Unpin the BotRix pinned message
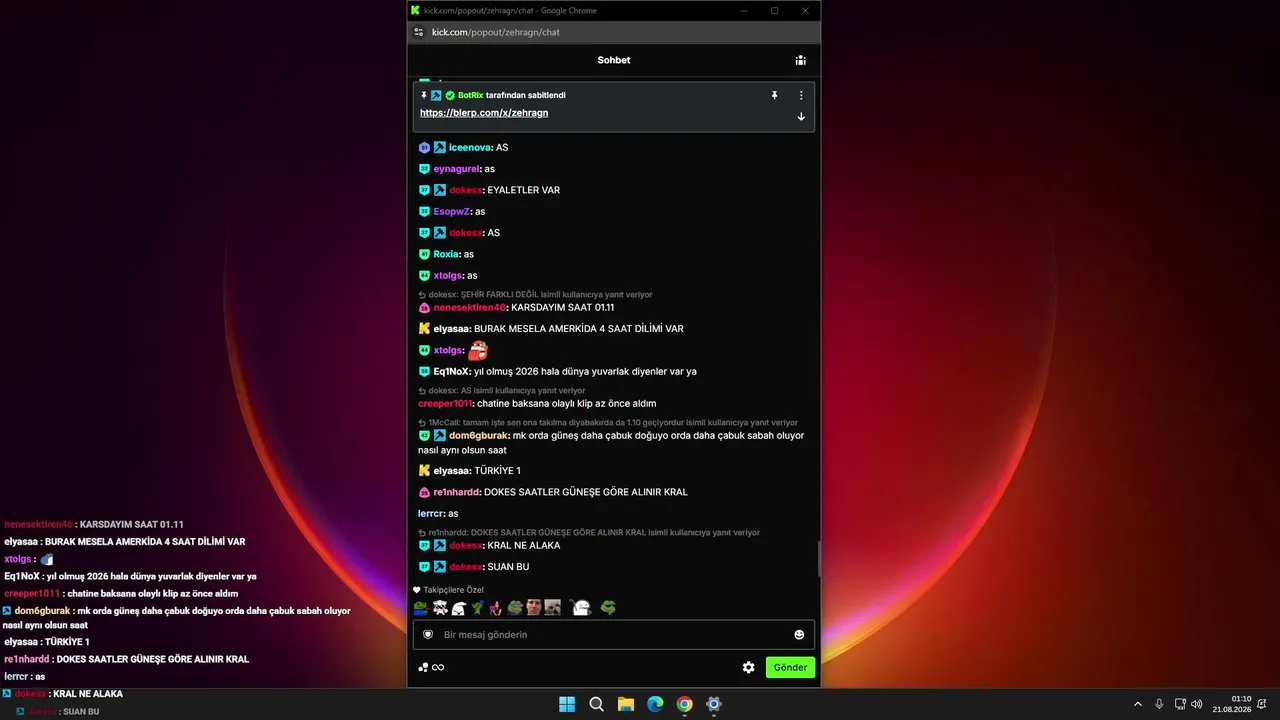The height and width of the screenshot is (720, 1280). 774,95
